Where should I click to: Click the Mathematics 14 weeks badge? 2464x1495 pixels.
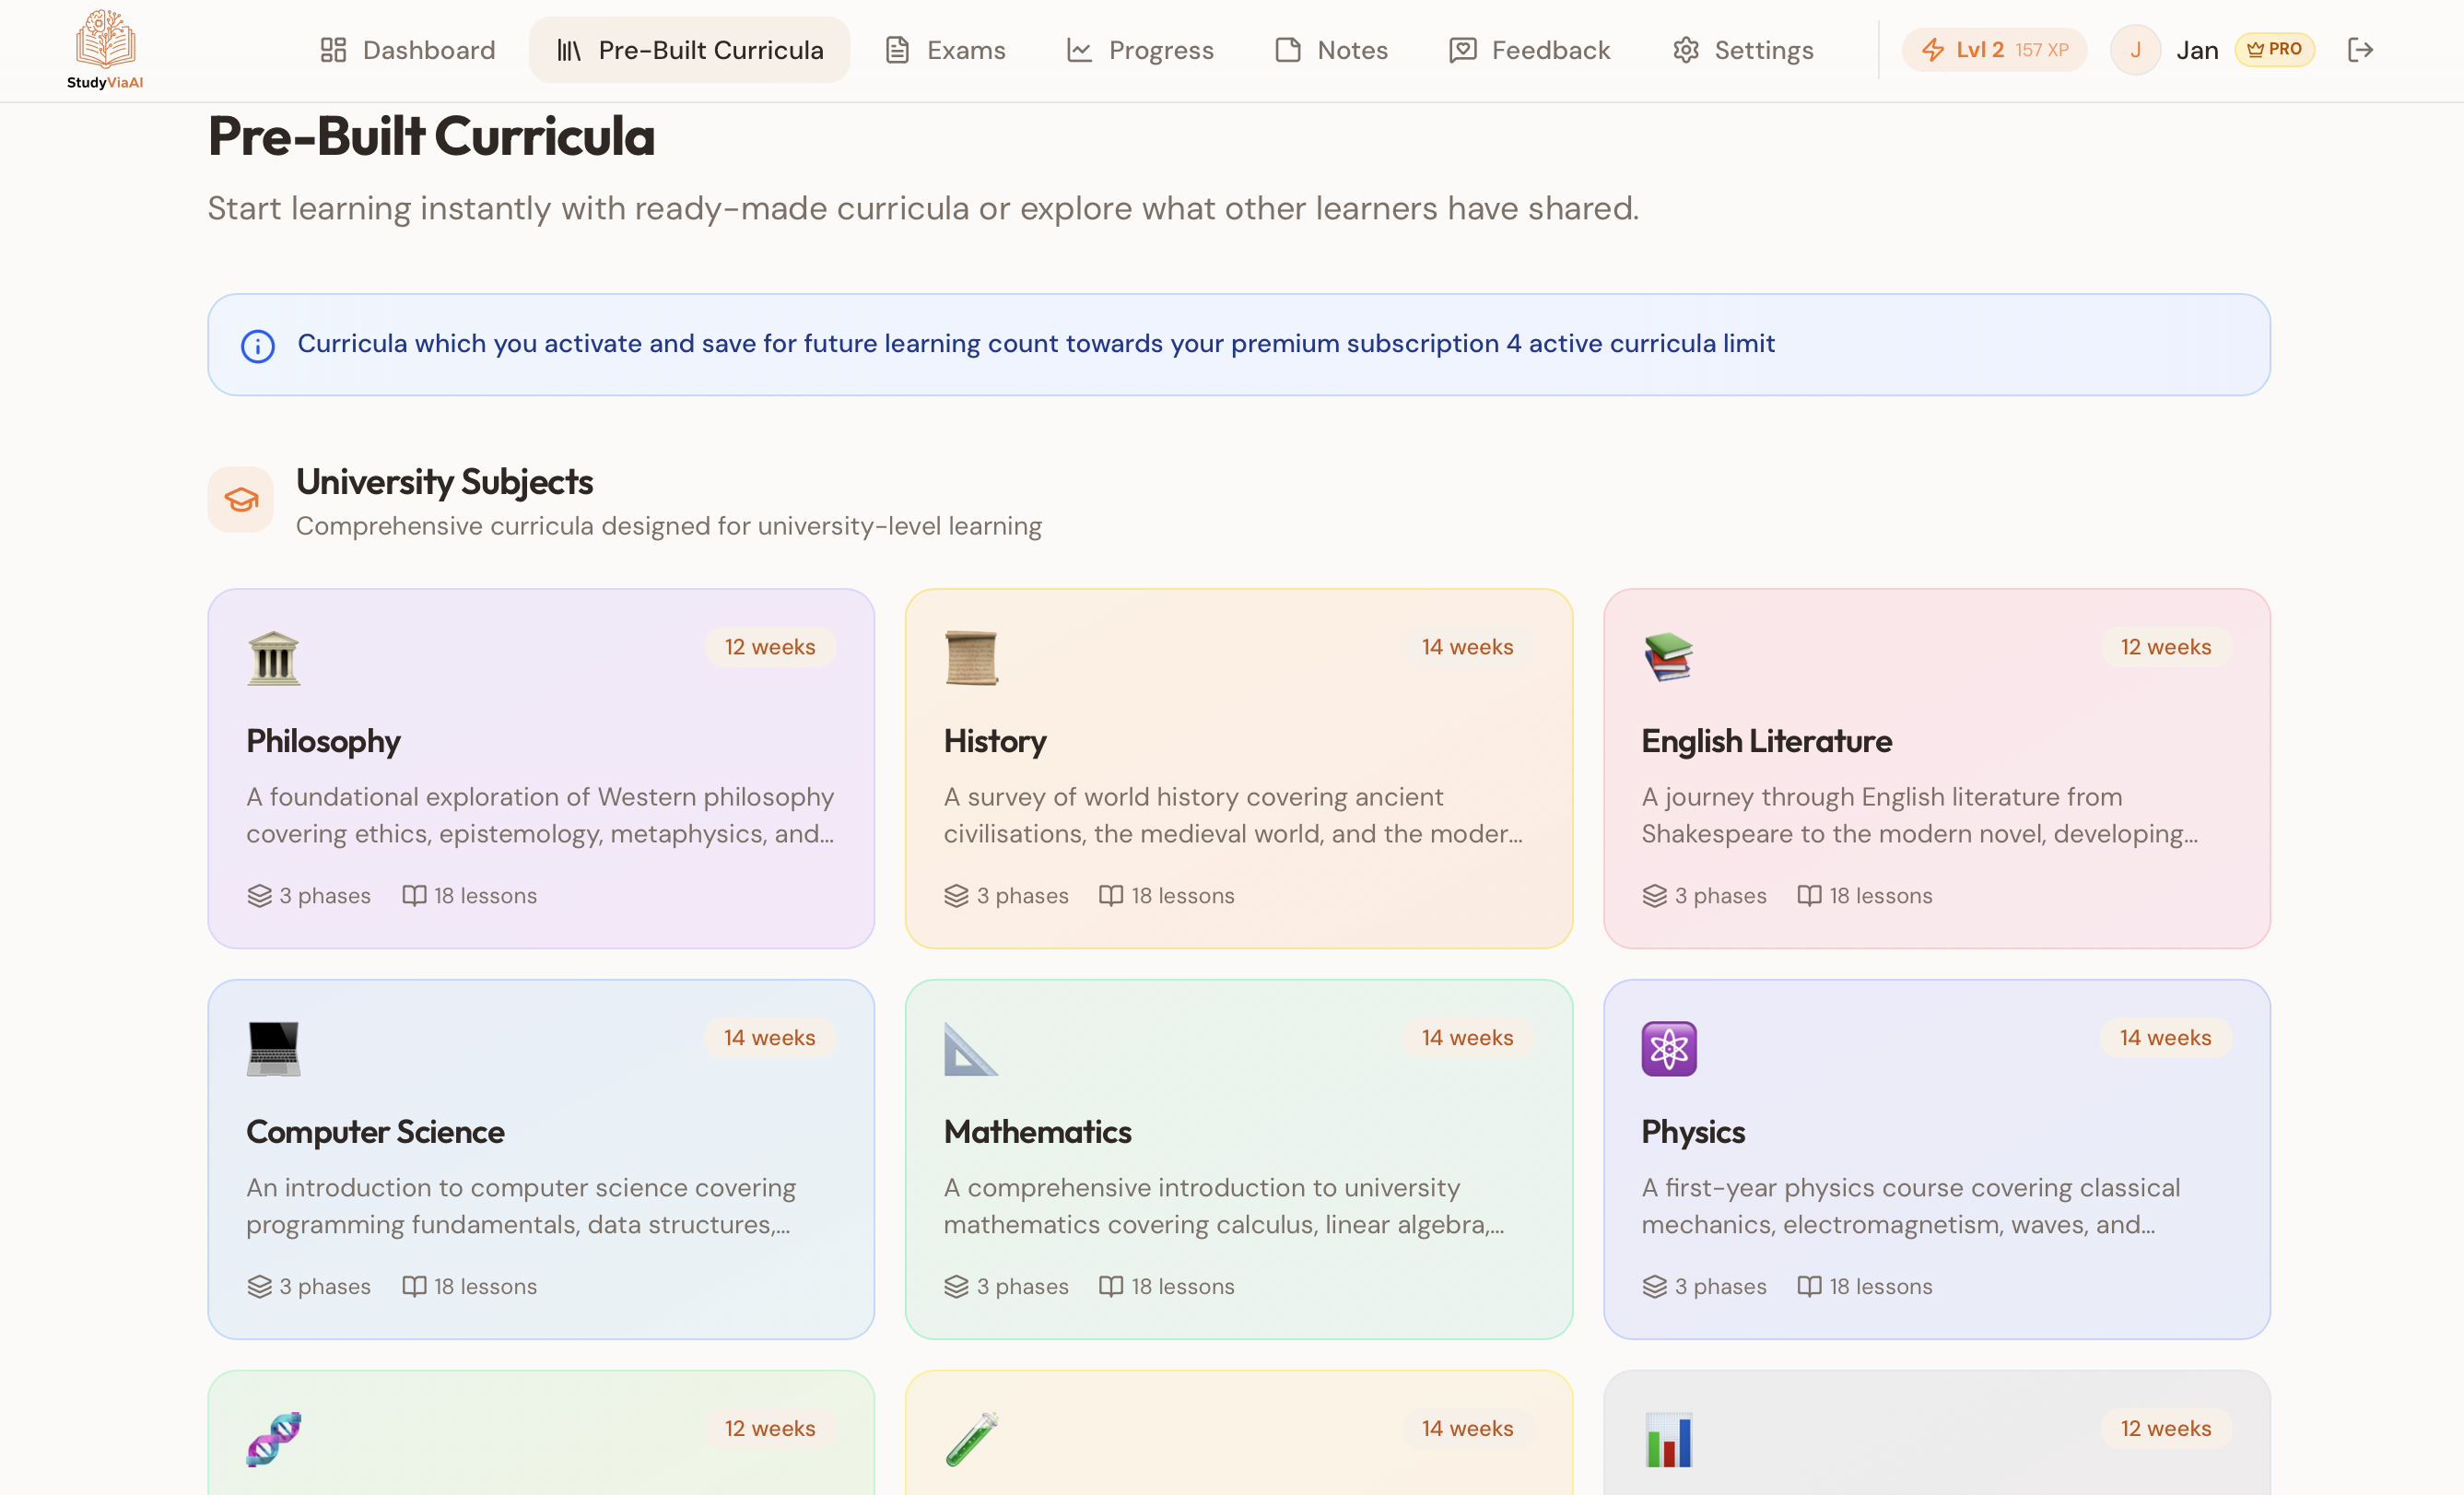1468,1038
